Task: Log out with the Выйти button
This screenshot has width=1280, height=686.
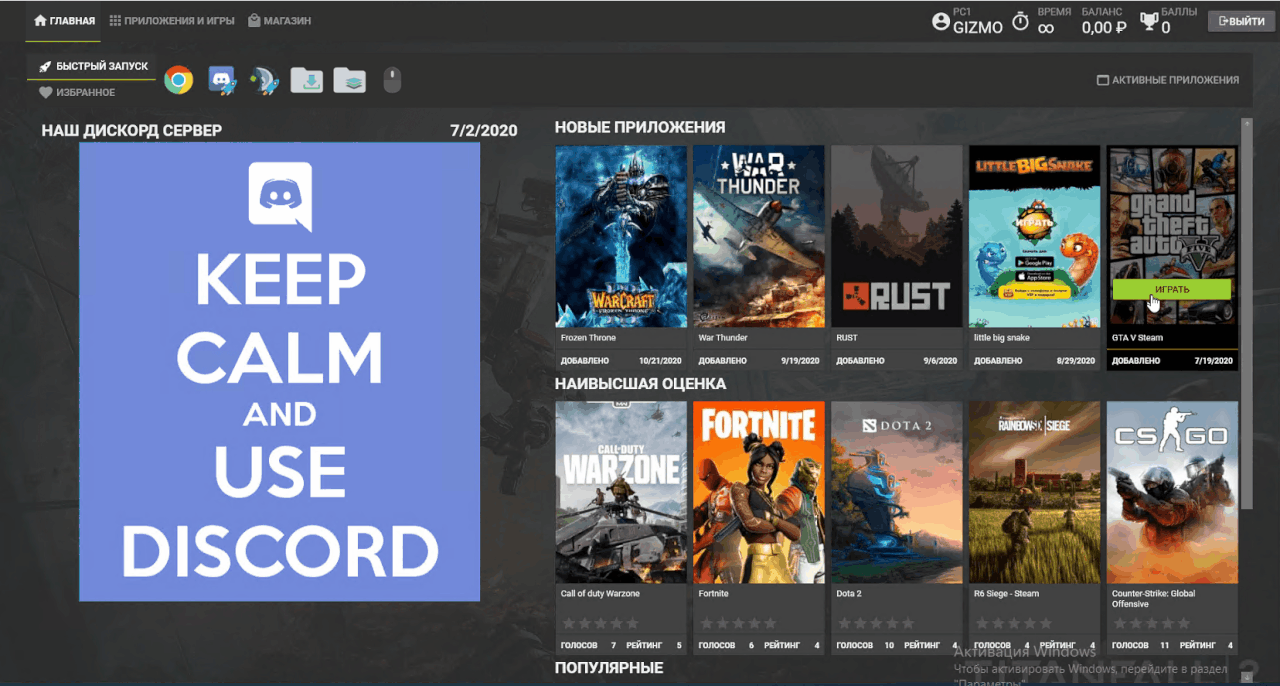Action: point(1241,21)
